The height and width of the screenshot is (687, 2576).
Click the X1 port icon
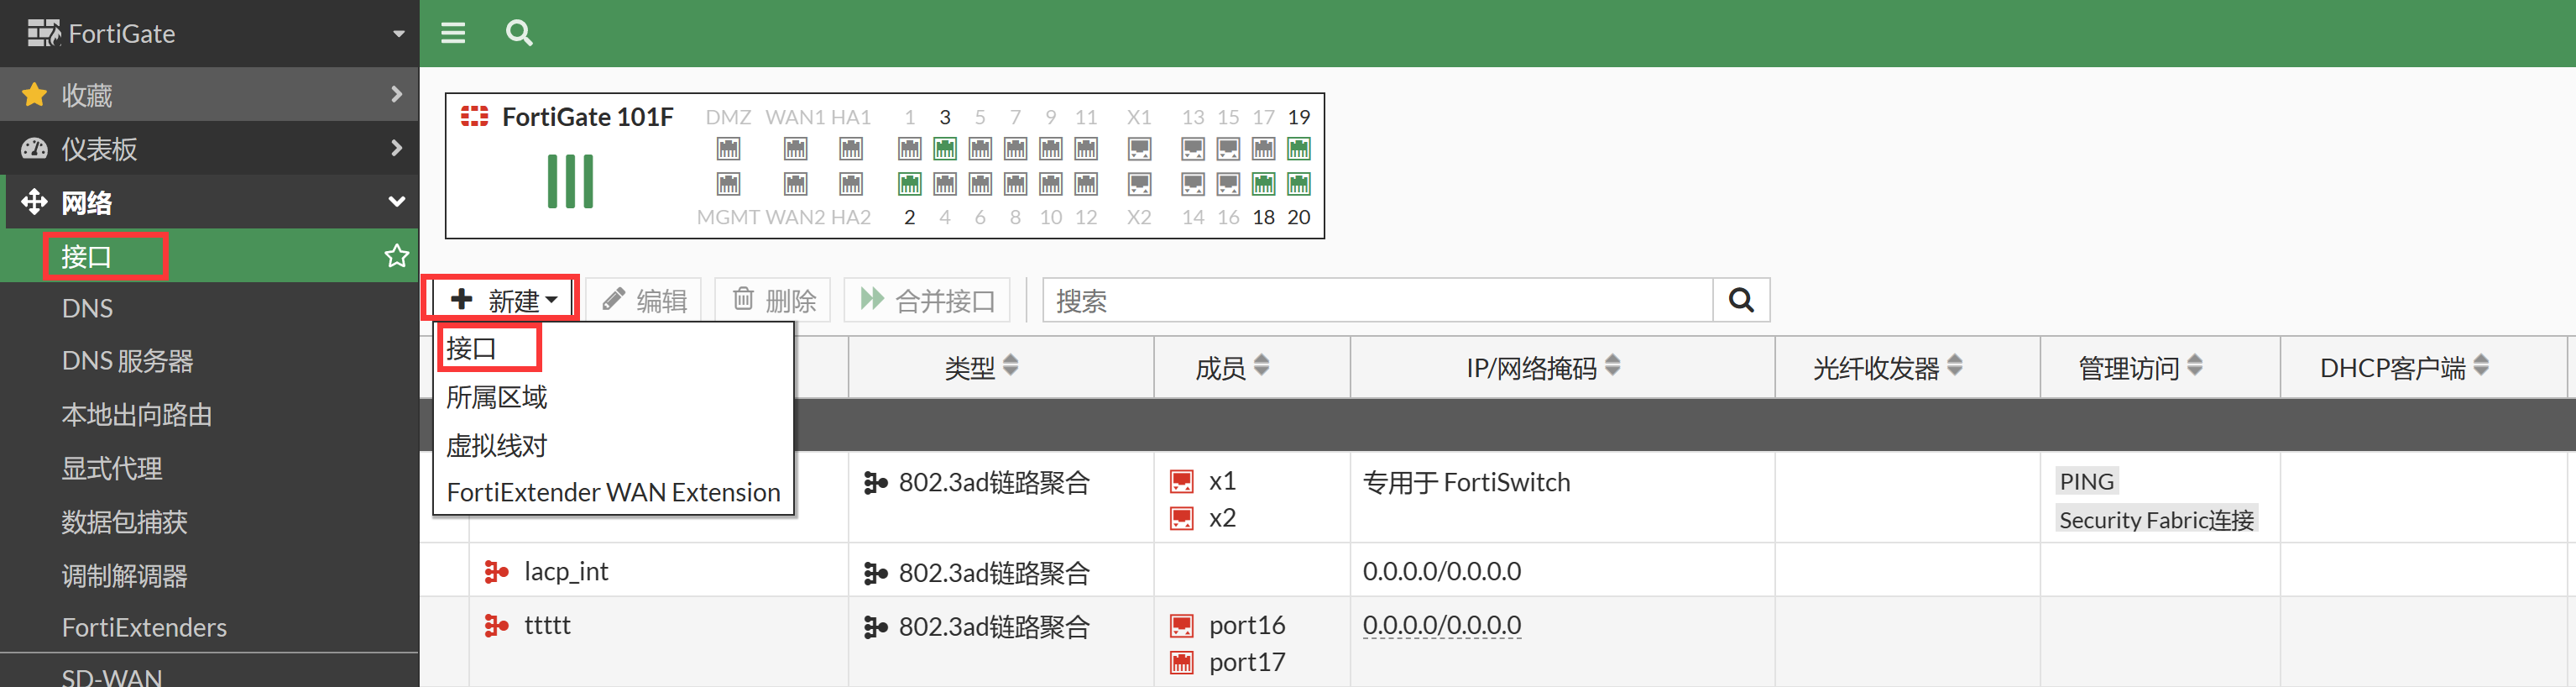[1139, 149]
